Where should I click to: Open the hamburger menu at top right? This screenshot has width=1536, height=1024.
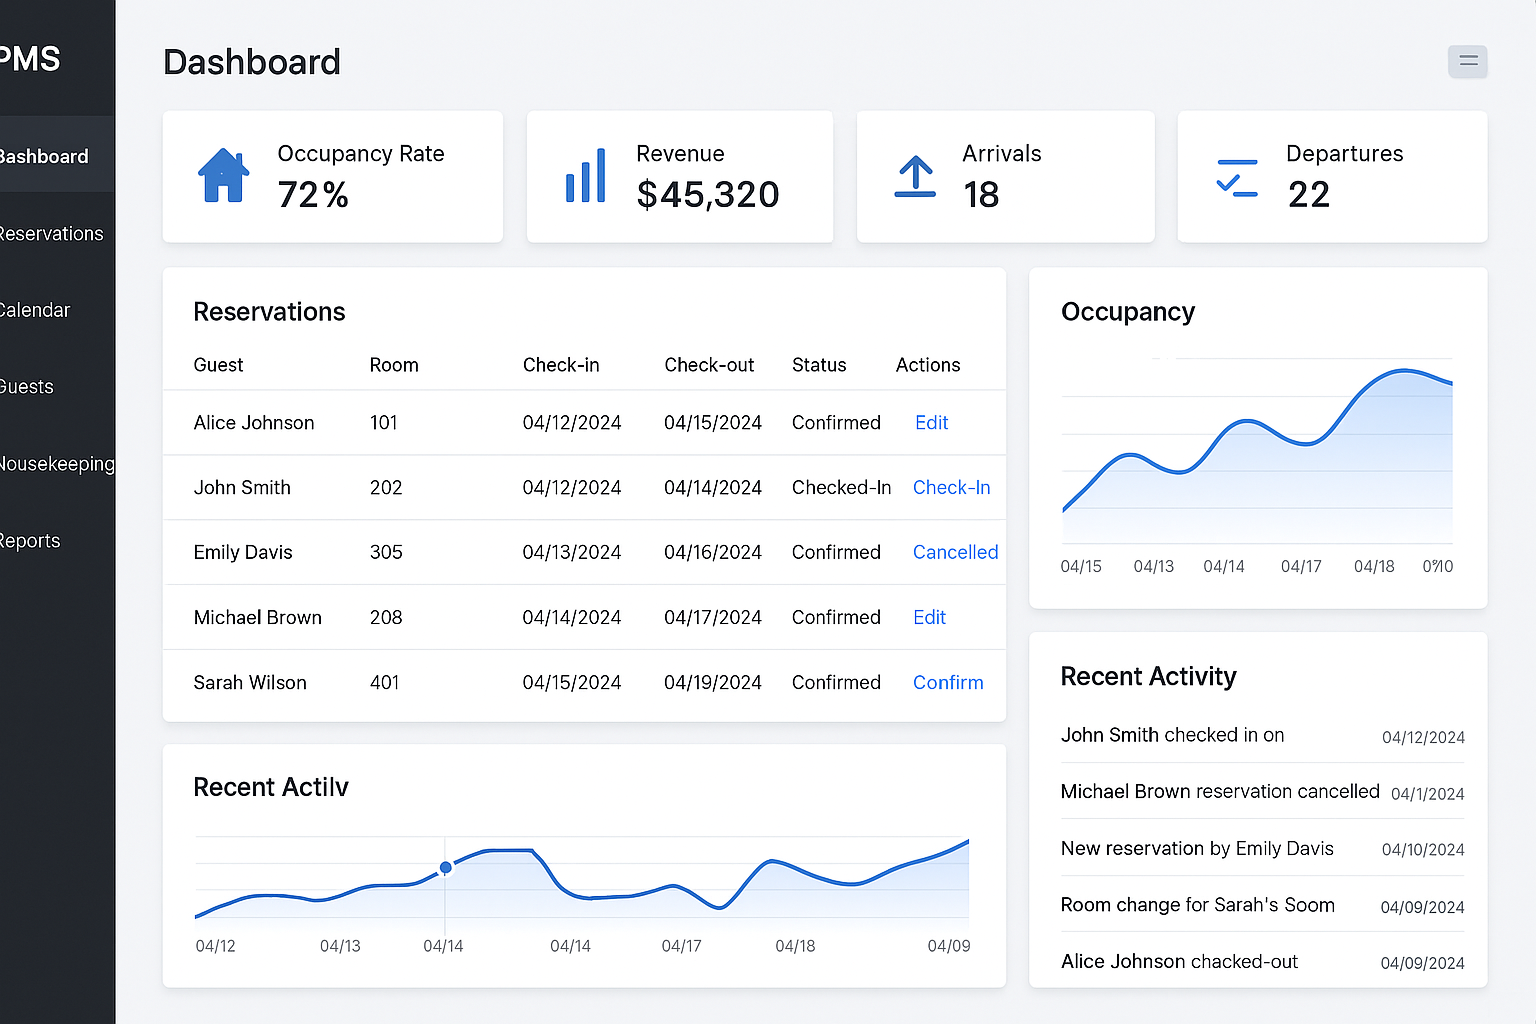point(1467,61)
